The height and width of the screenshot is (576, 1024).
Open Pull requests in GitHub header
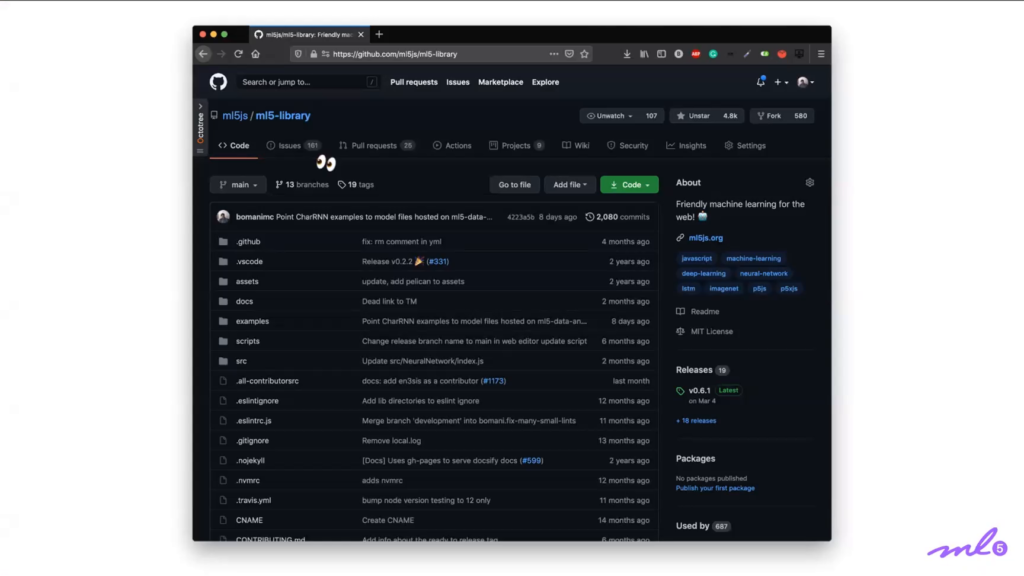pos(414,82)
